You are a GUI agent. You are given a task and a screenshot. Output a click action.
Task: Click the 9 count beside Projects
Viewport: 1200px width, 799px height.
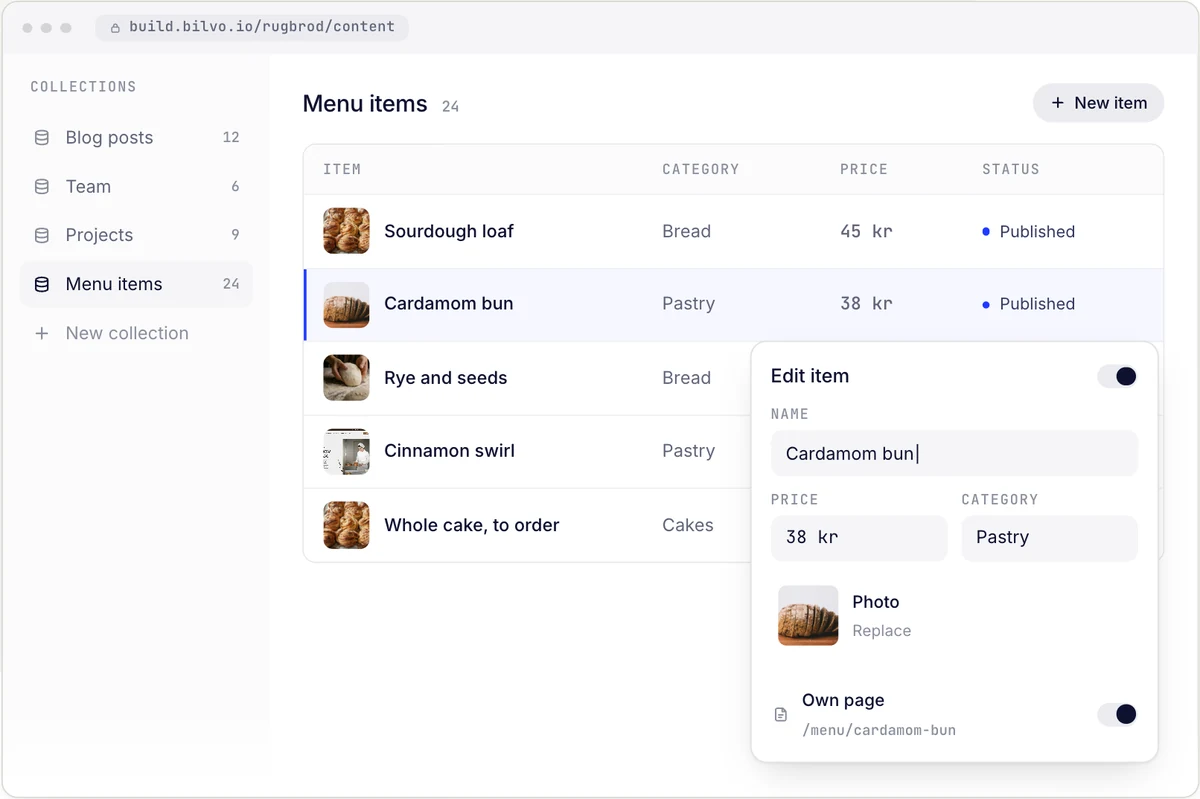tap(235, 236)
